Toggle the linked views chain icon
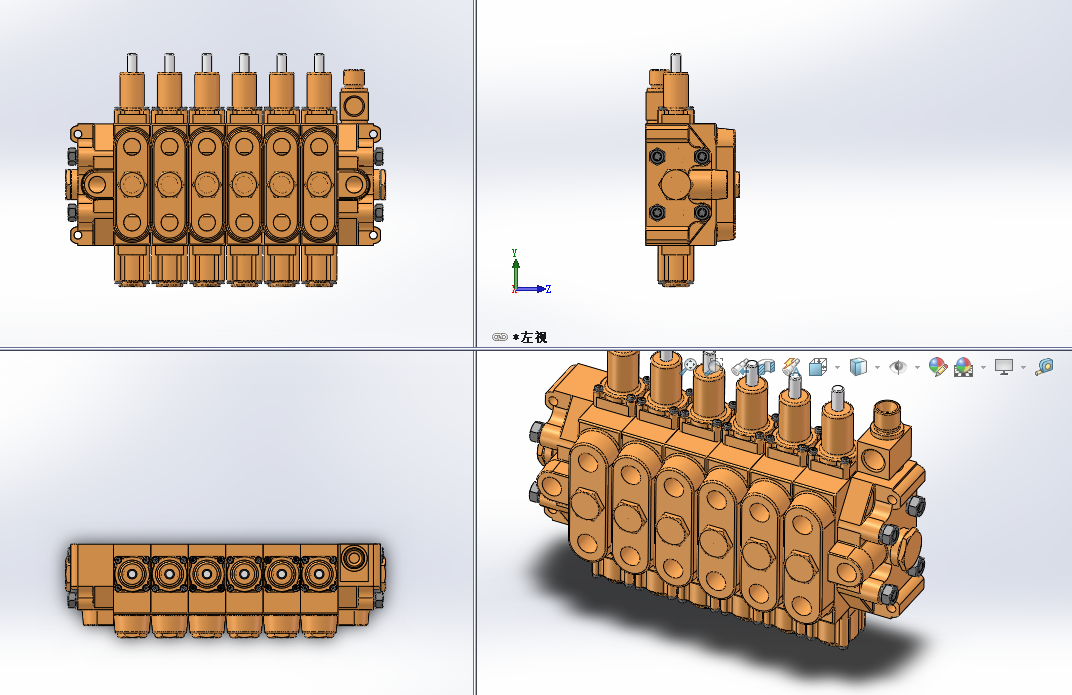1072x695 pixels. point(500,337)
